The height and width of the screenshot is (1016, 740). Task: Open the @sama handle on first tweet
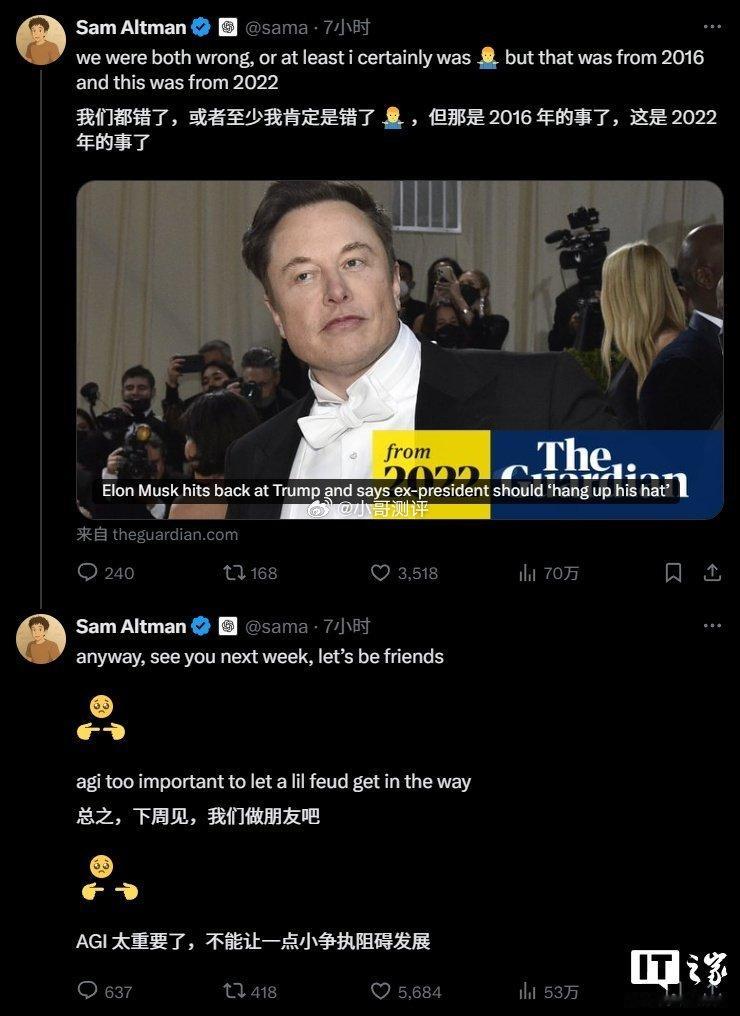tap(276, 27)
